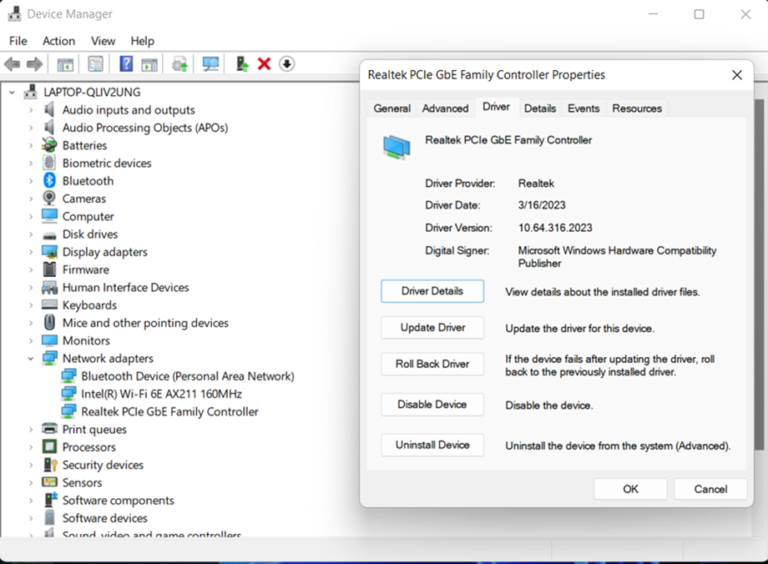Expand Software components chevron
Image resolution: width=768 pixels, height=564 pixels.
coord(31,500)
